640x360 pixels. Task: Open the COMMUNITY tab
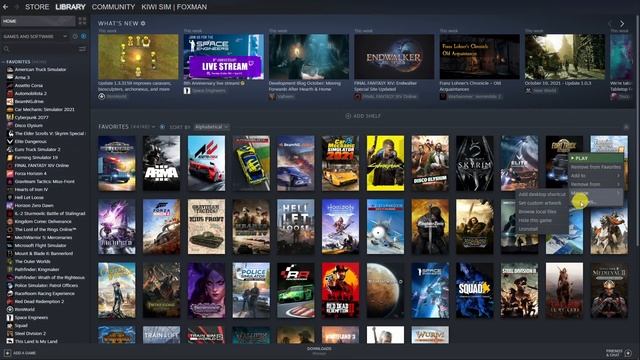pyautogui.click(x=113, y=7)
